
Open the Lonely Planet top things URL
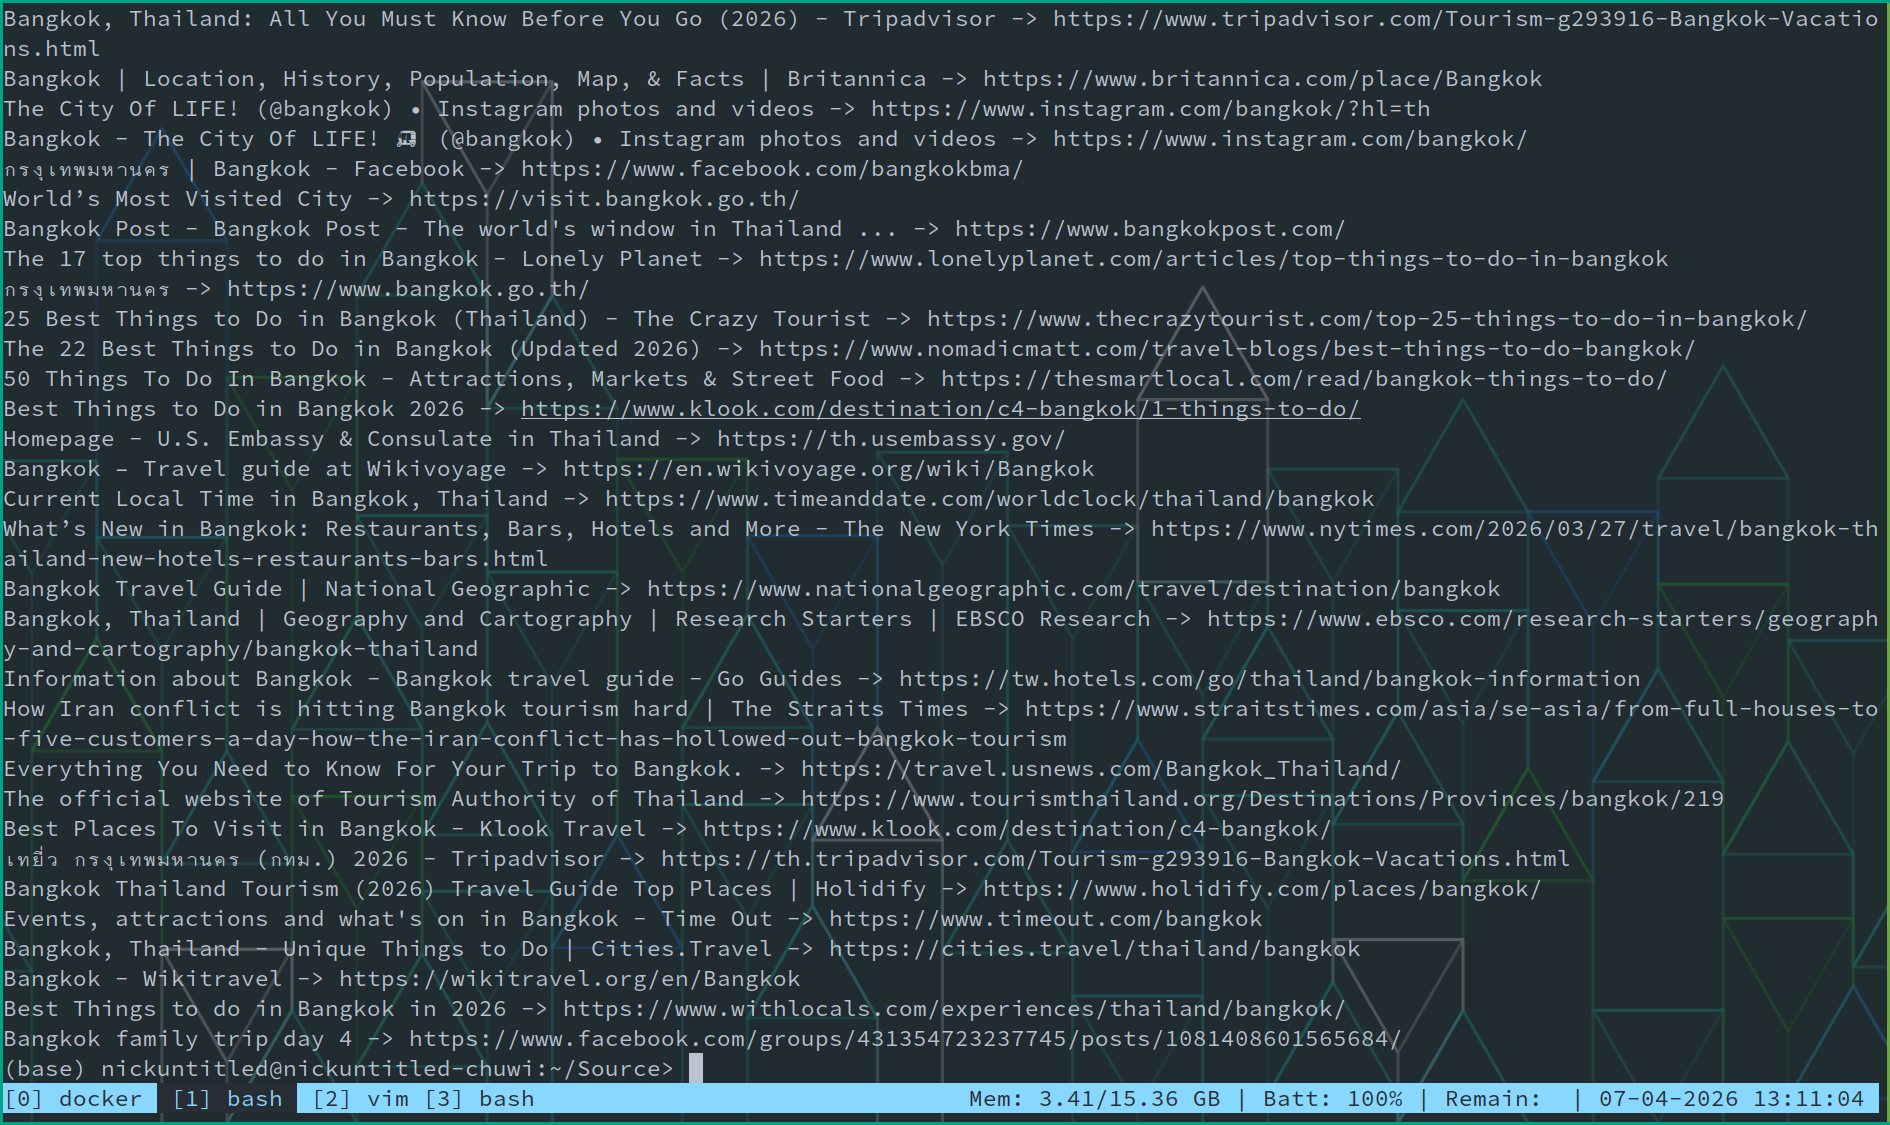1213,259
